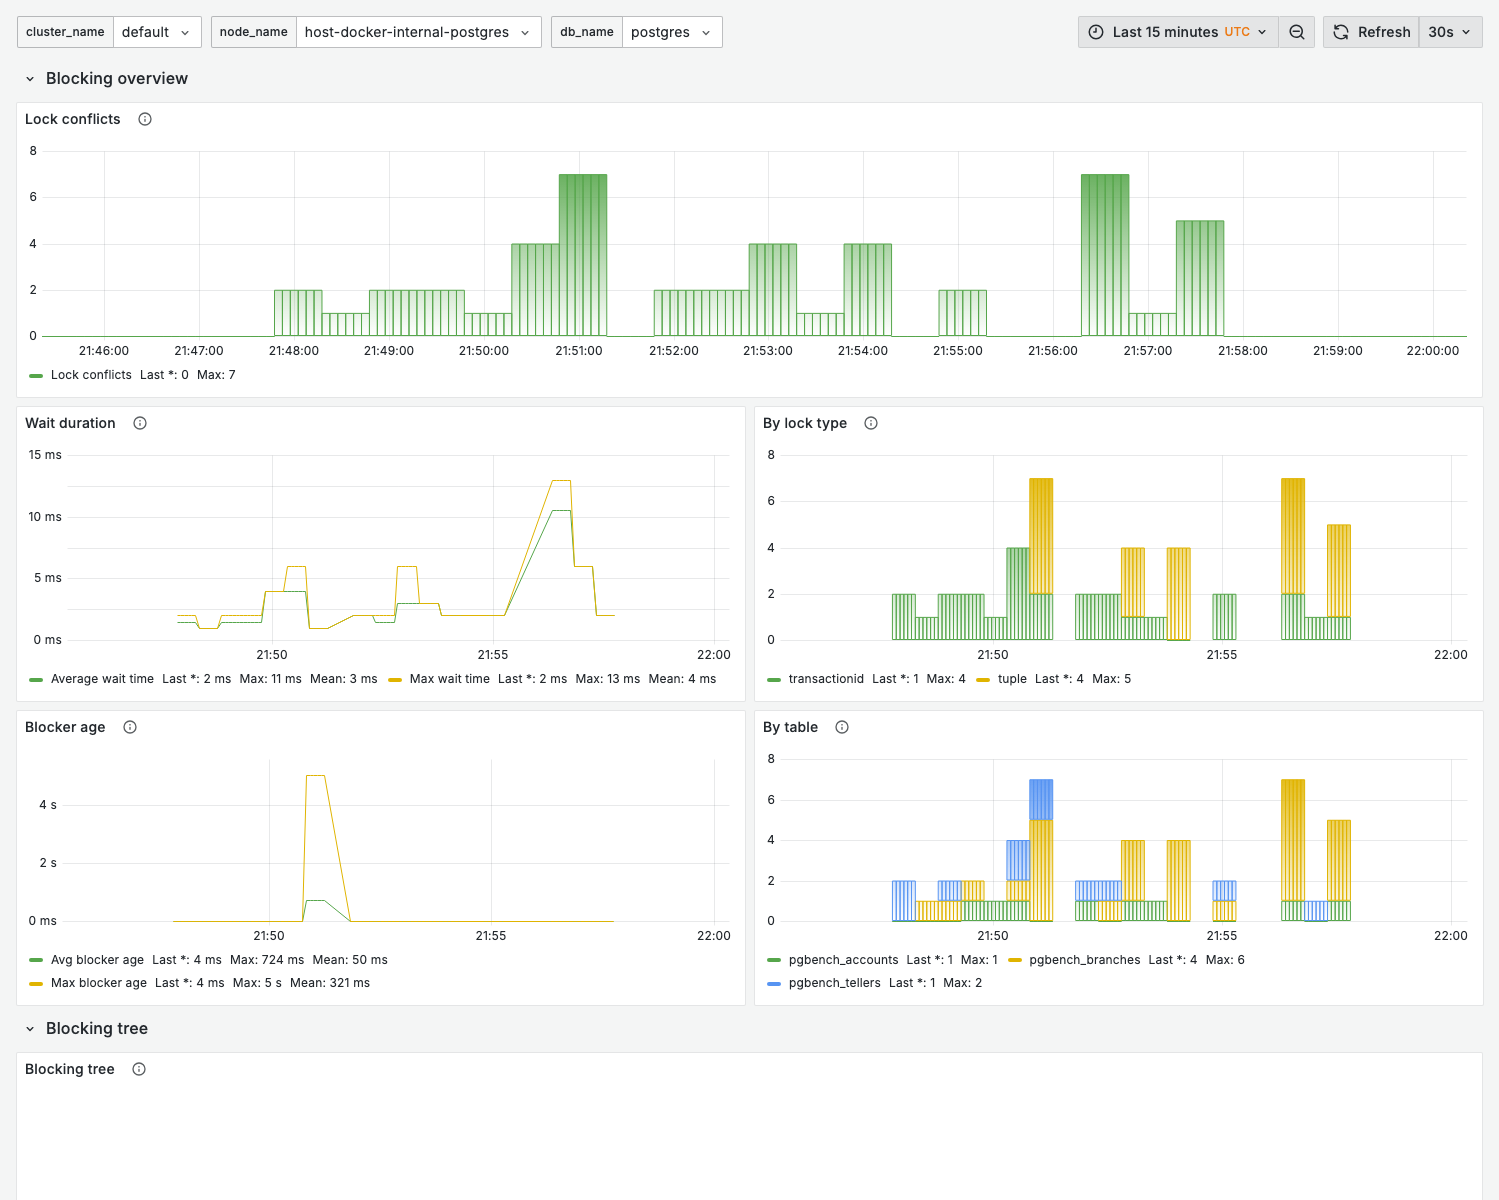Collapse the Blocking overview section
1499x1200 pixels.
point(29,78)
